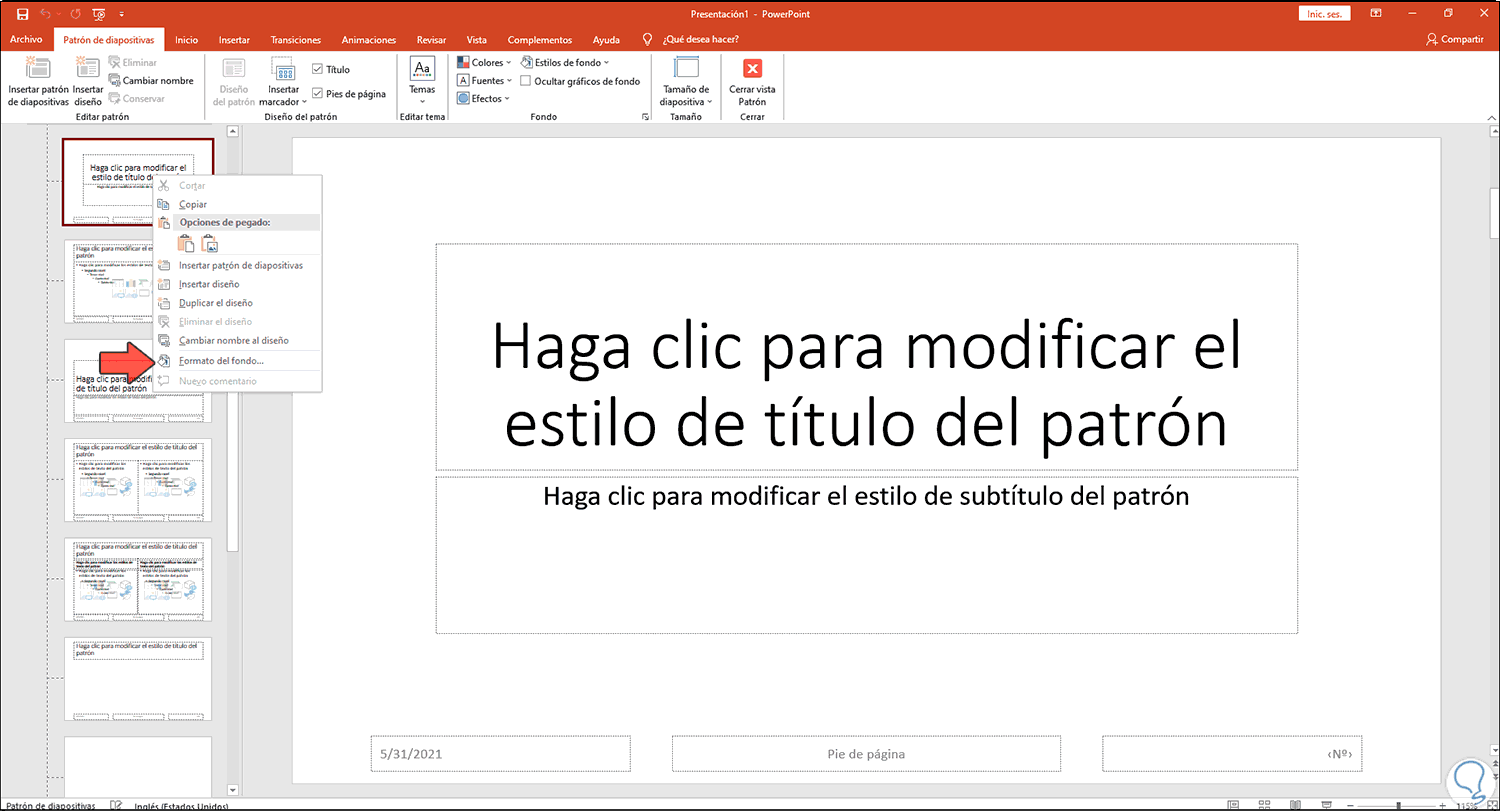The width and height of the screenshot is (1500, 811).
Task: Switch to the Revisar tab
Action: click(x=431, y=40)
